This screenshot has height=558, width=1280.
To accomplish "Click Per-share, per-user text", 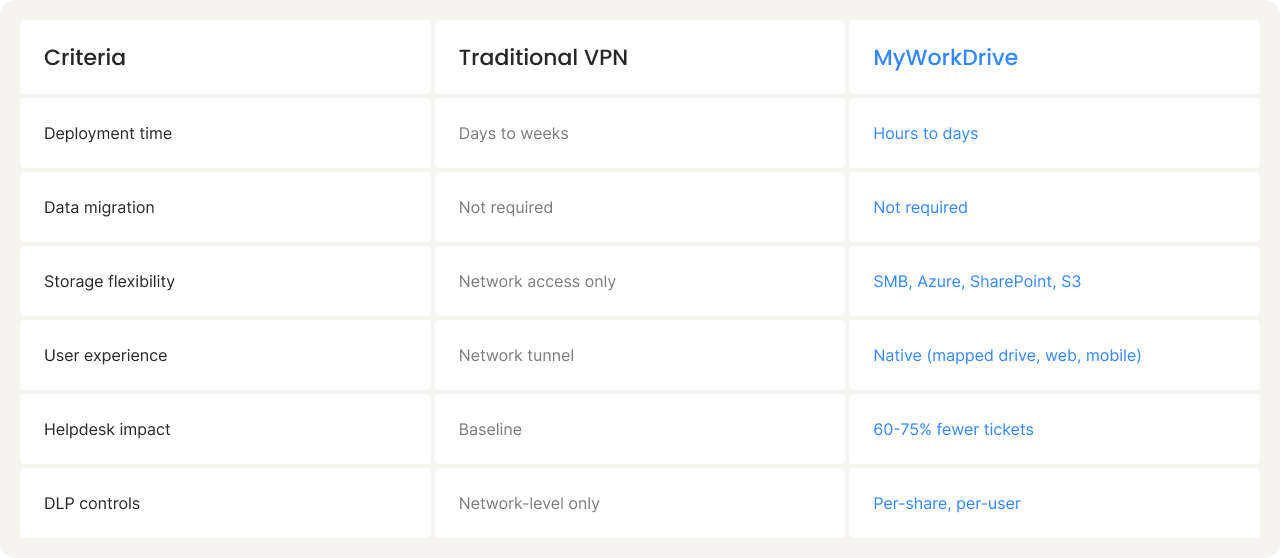I will click(946, 504).
